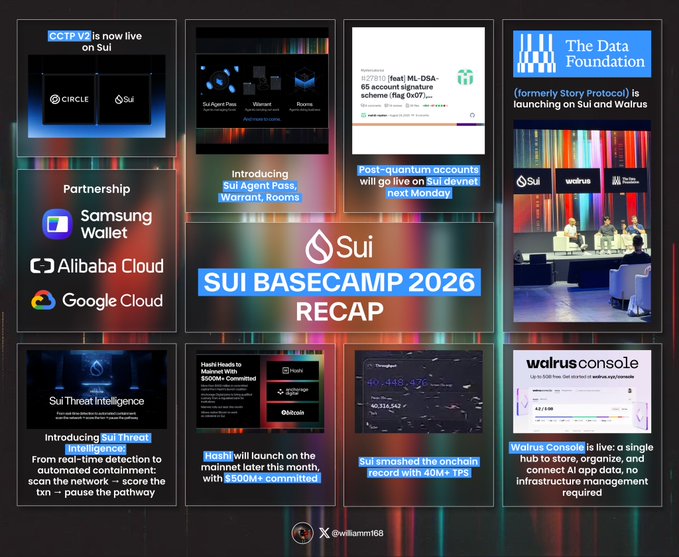Click the "Alibaba Cloud" text
The image size is (679, 557).
[x=110, y=266]
